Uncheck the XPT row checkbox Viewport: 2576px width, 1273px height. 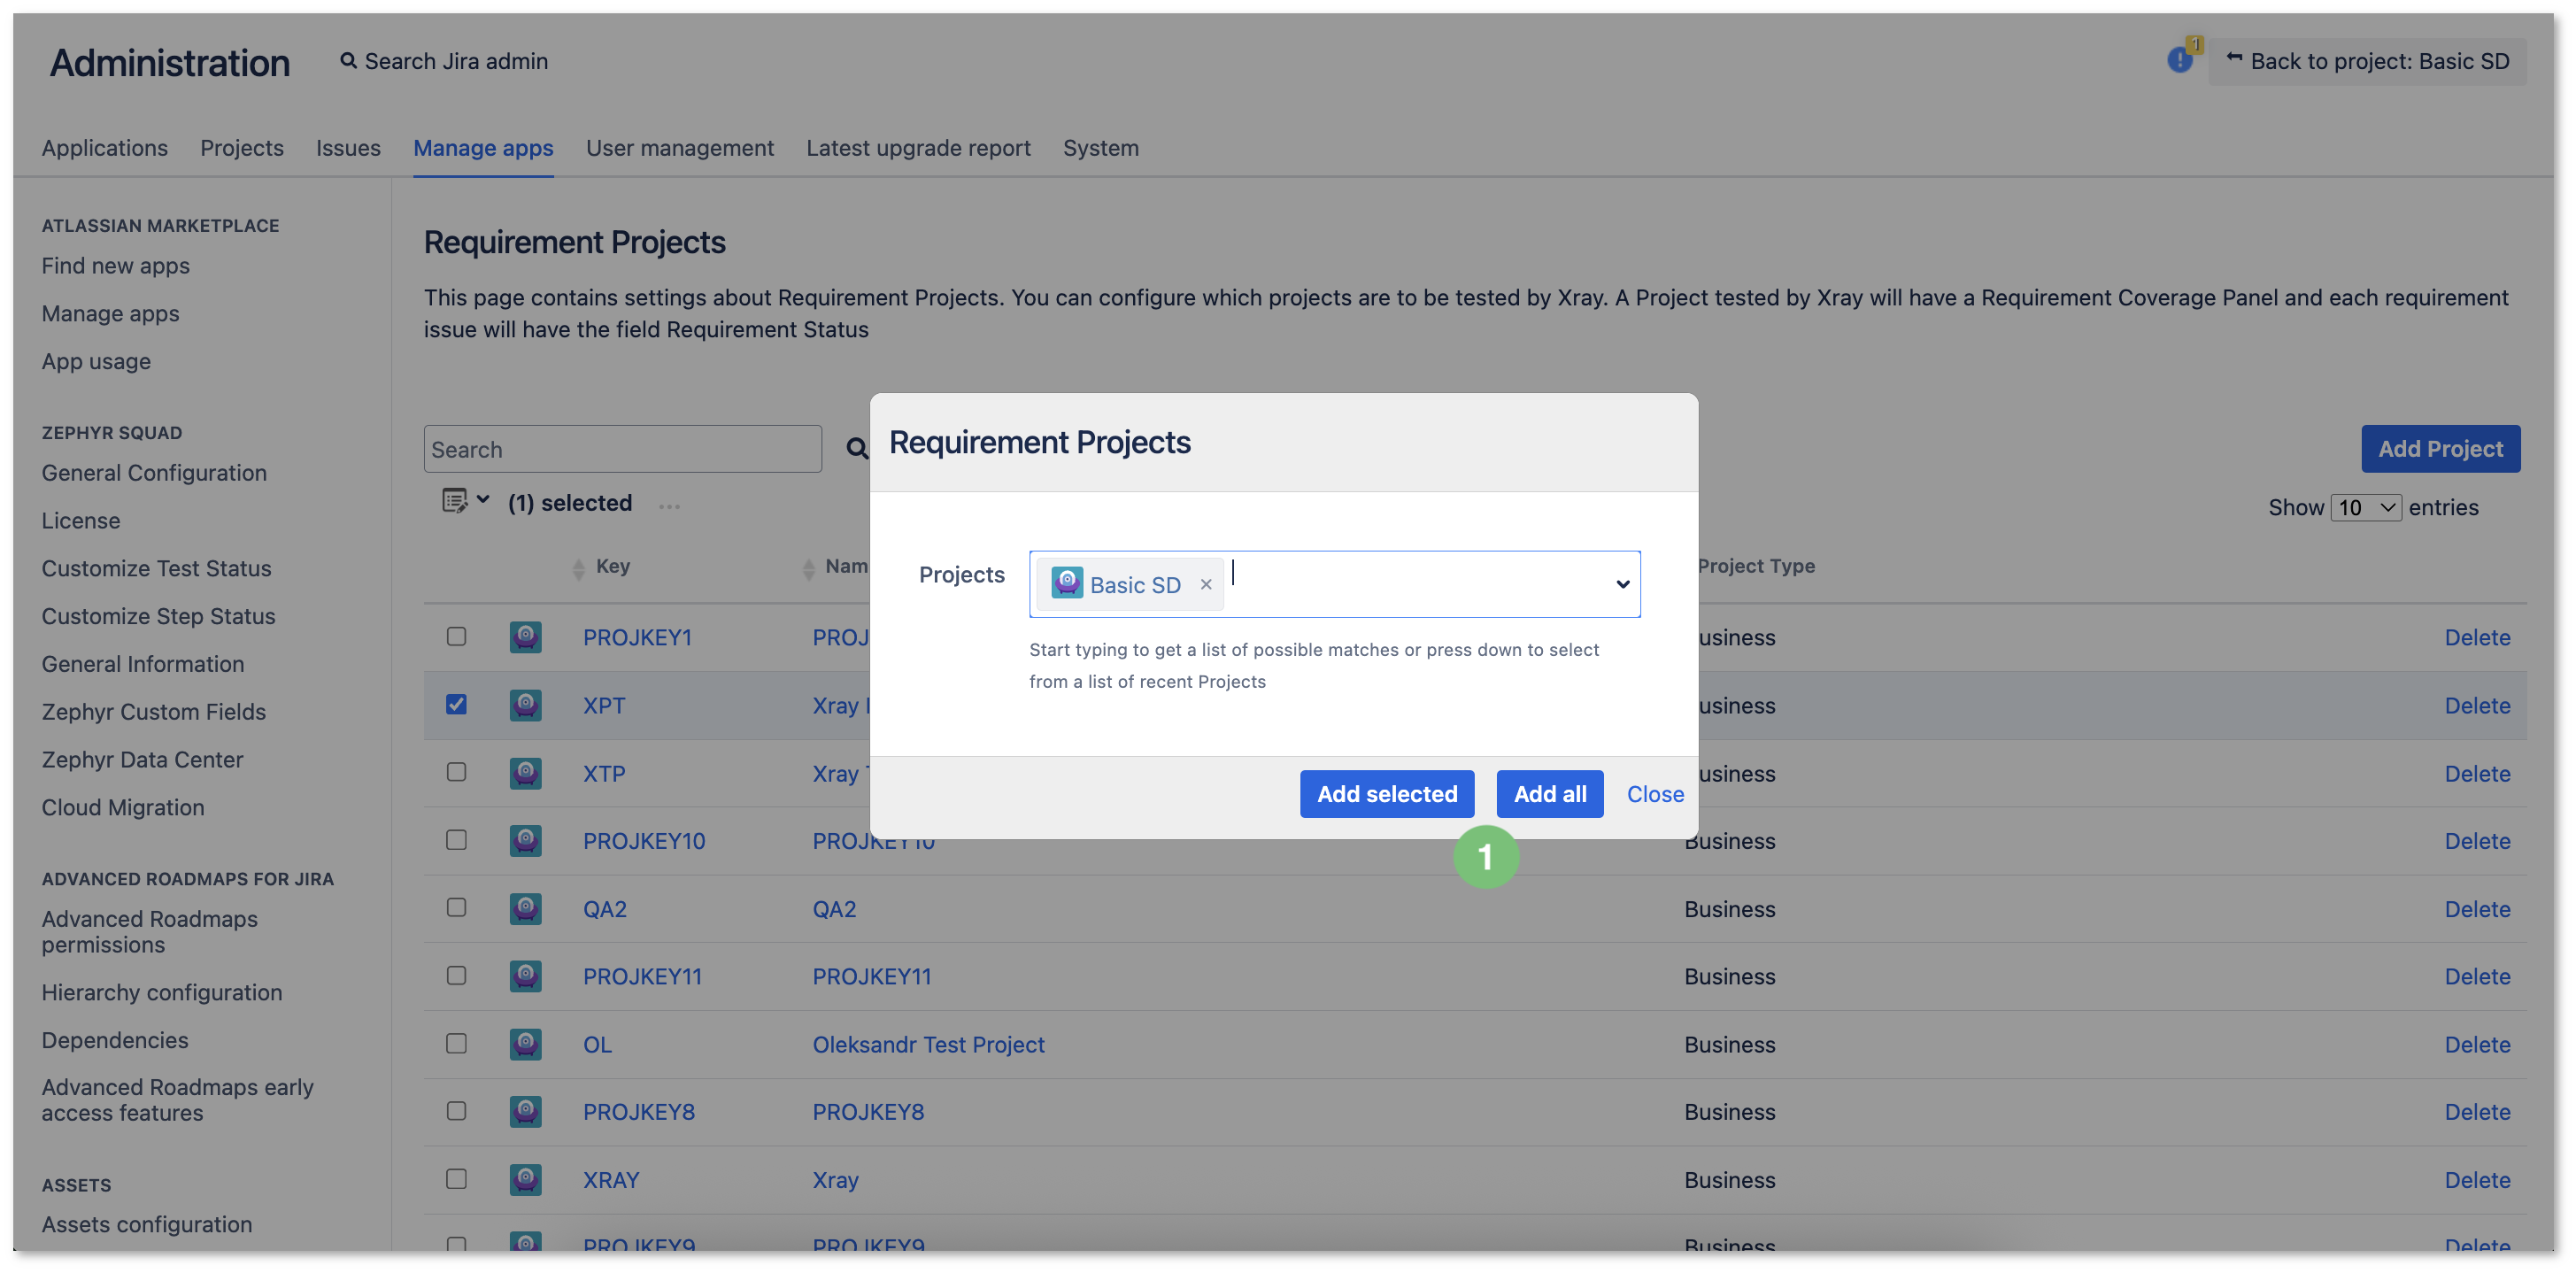(x=456, y=704)
